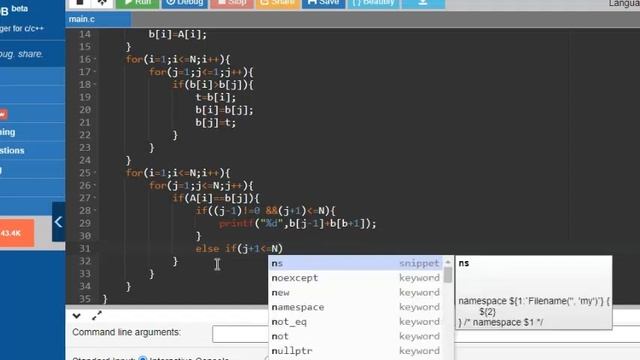Screen dimensions: 640x360
Task: Click code line 't=b[i];'
Action: click(216, 98)
